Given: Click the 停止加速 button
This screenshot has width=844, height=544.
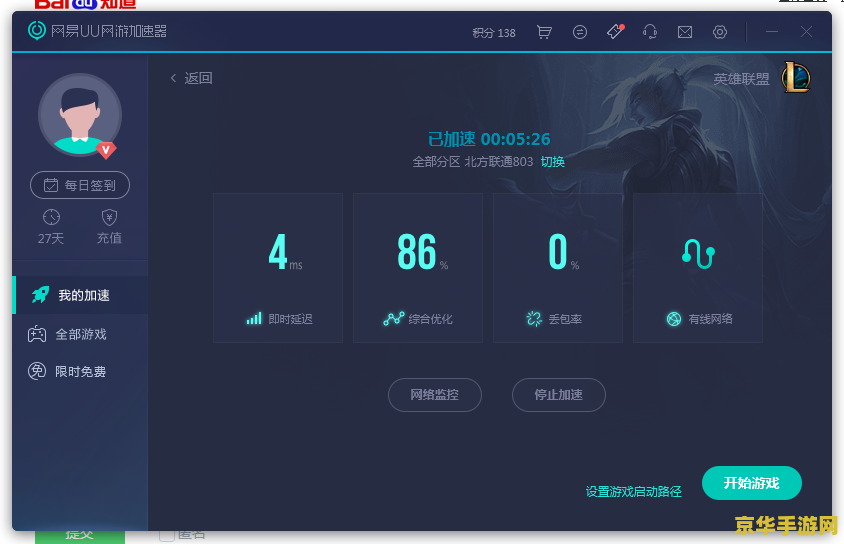Looking at the screenshot, I should click(x=558, y=395).
